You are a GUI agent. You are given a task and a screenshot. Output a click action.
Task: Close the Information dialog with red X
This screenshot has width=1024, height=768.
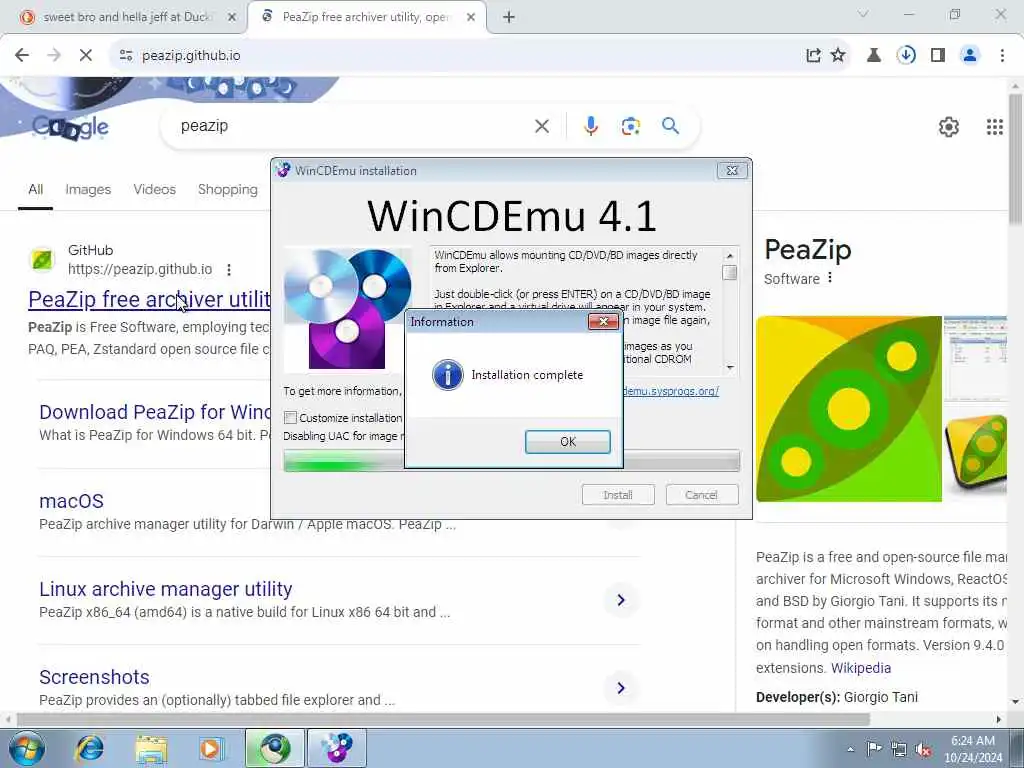click(x=603, y=321)
